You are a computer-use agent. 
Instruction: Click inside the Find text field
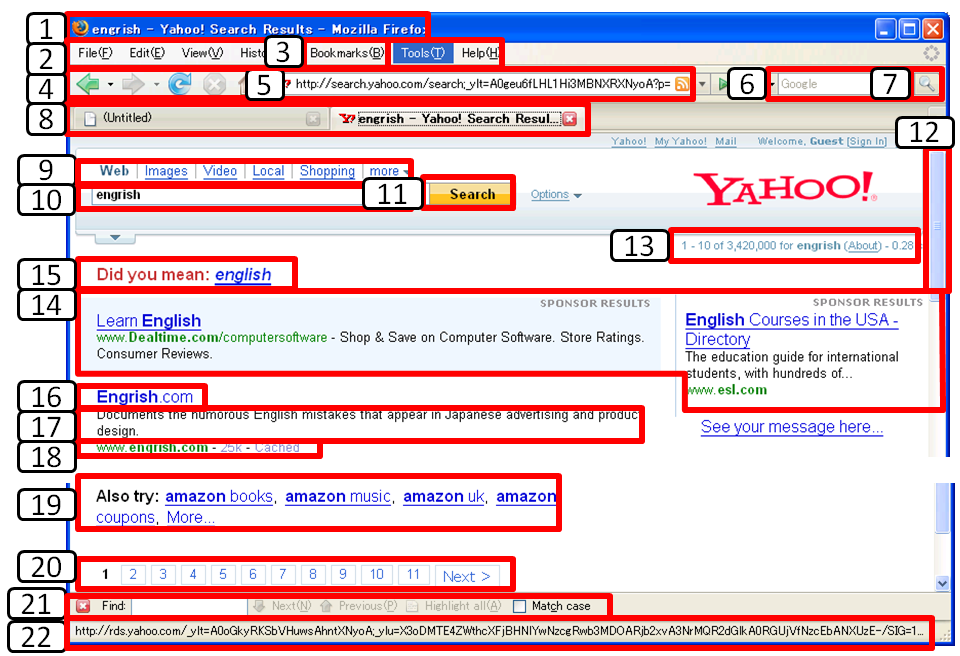pyautogui.click(x=188, y=606)
